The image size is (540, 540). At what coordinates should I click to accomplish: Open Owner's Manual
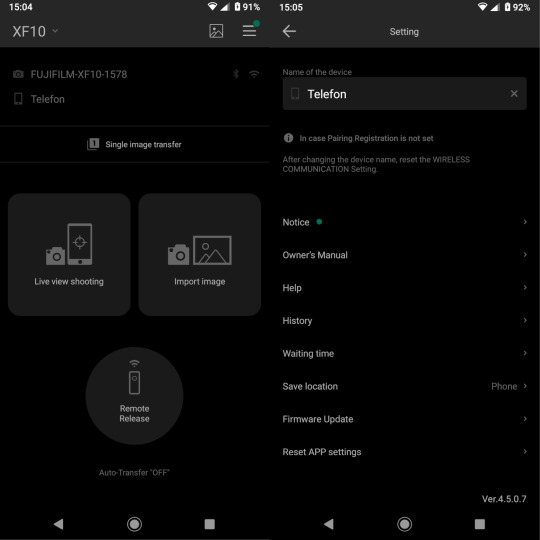[x=404, y=255]
